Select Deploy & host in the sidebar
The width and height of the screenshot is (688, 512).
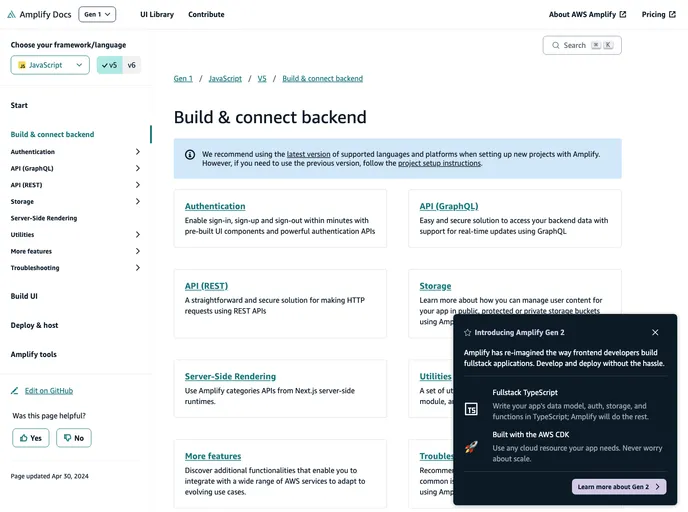(x=34, y=325)
